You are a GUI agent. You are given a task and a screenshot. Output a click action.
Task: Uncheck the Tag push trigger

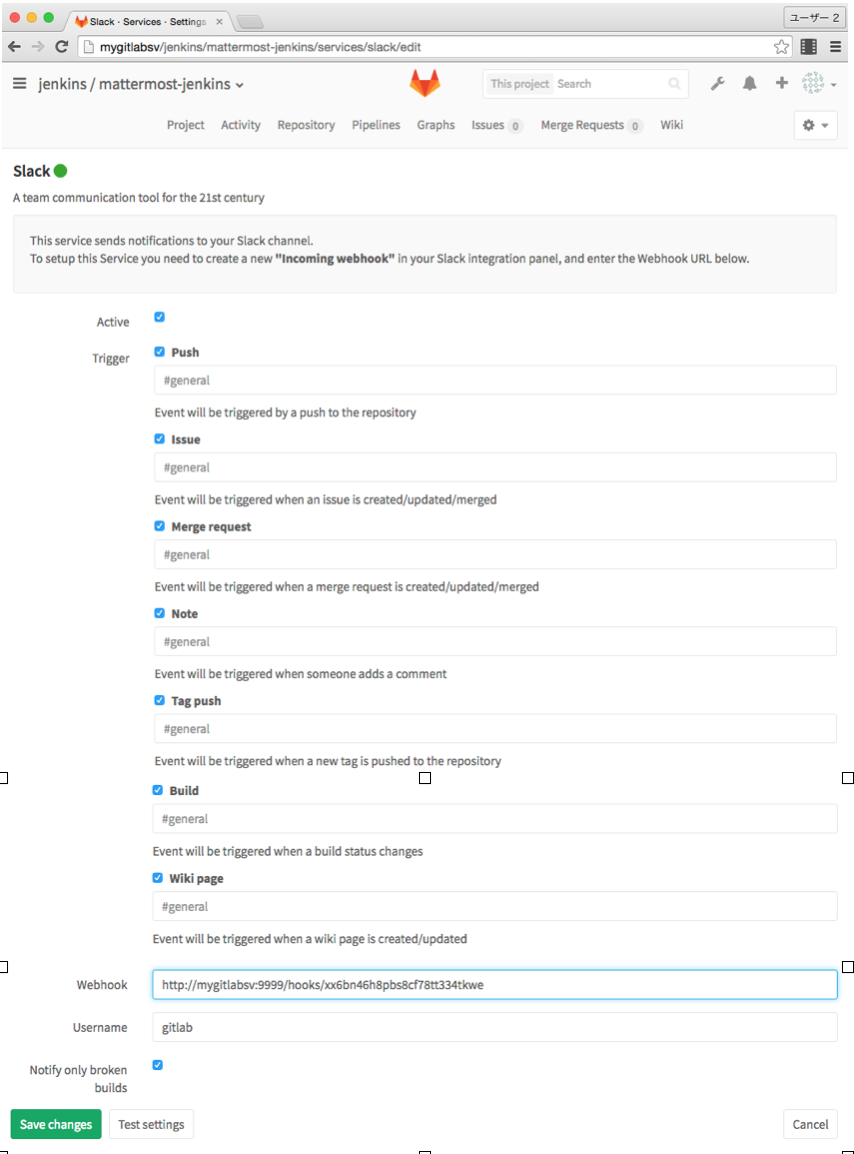click(158, 700)
